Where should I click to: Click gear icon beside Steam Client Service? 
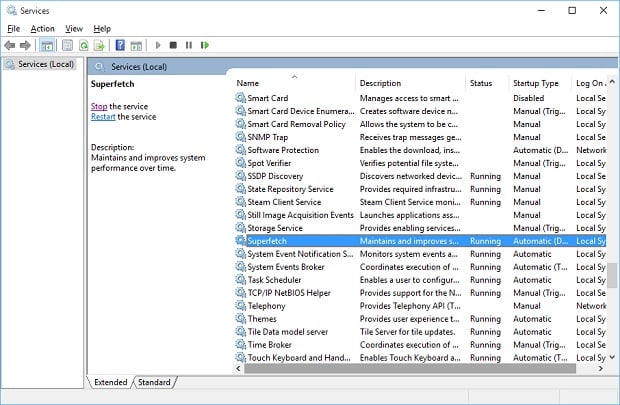click(240, 202)
